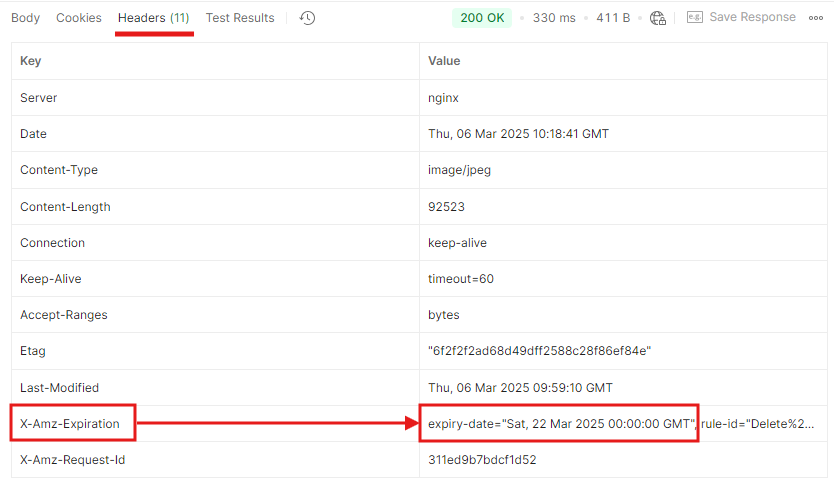The image size is (834, 484).
Task: Click the globe network information icon
Action: tap(657, 18)
